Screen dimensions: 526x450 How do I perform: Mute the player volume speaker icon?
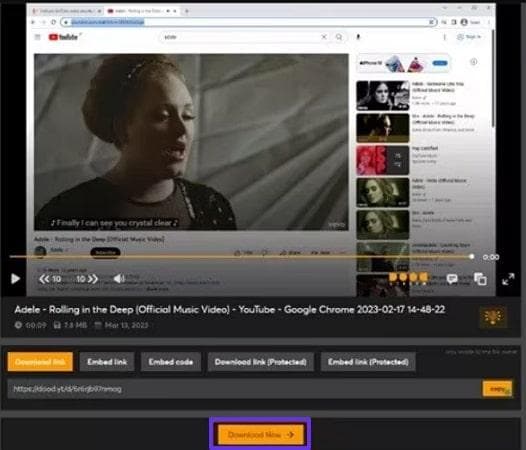pyautogui.click(x=119, y=279)
